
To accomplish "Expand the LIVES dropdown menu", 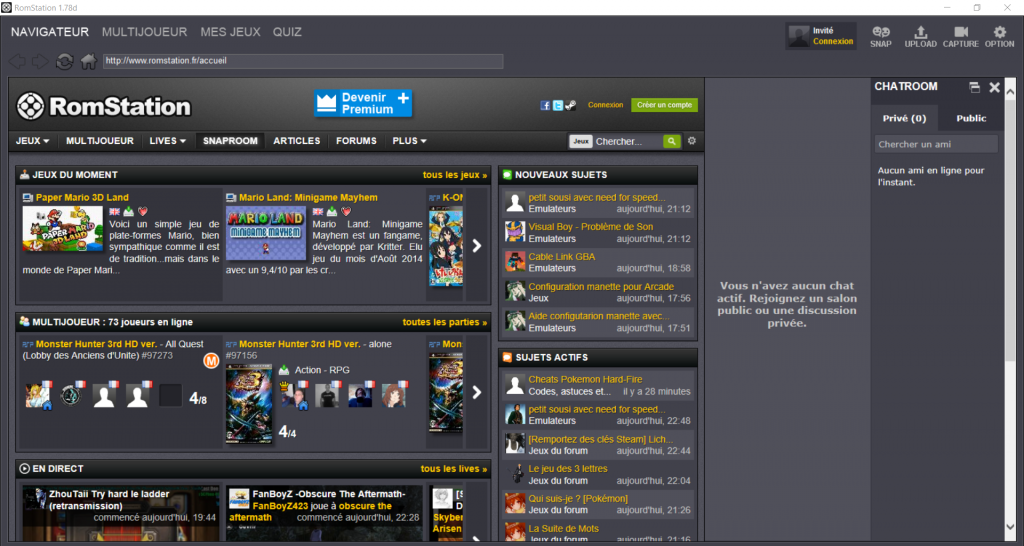I will coord(168,141).
